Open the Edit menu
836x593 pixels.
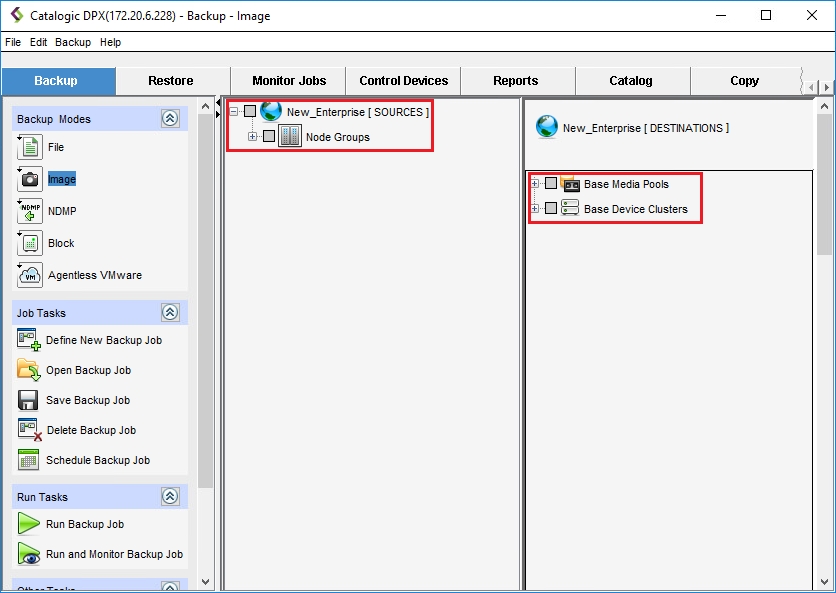38,43
